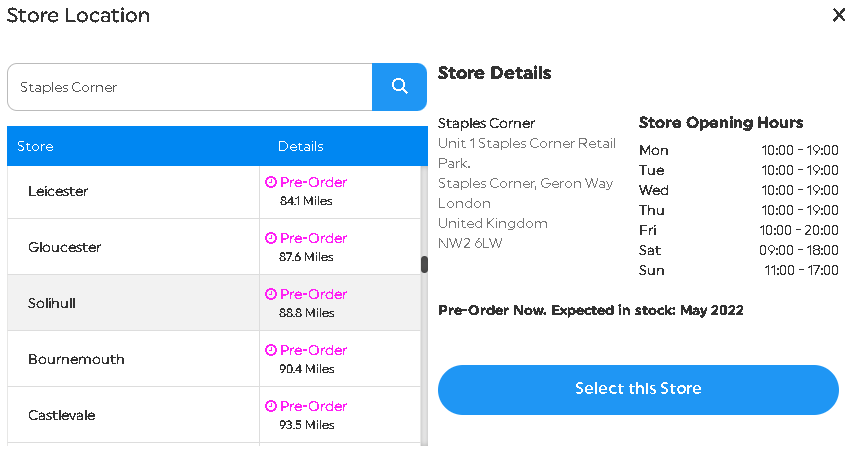Image resolution: width=859 pixels, height=454 pixels.
Task: Choose the Gloucester store row
Action: coord(214,247)
